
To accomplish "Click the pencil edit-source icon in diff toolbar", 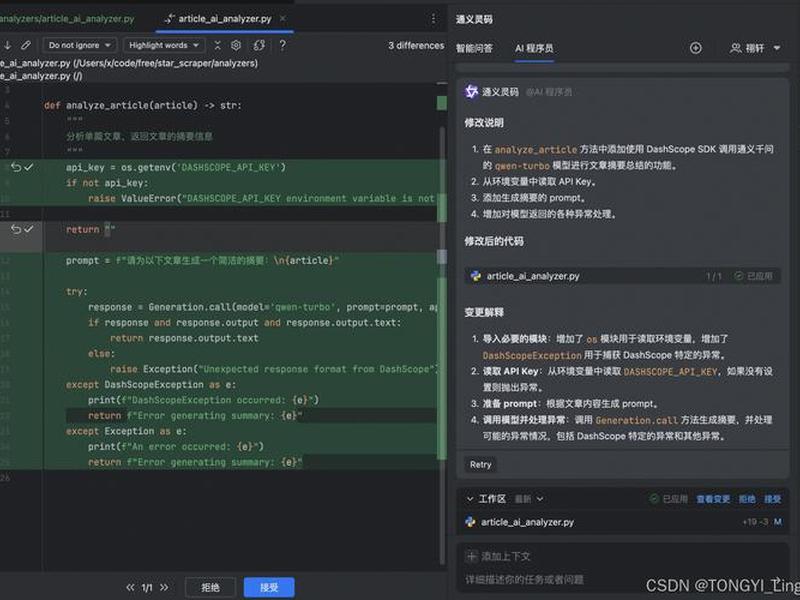I will [26, 45].
